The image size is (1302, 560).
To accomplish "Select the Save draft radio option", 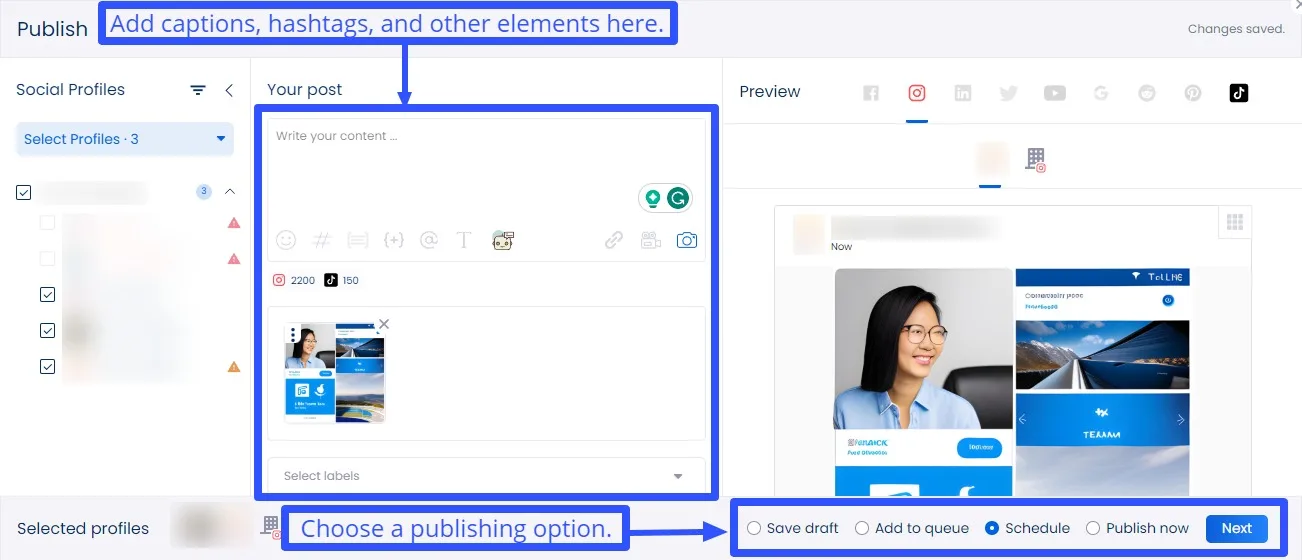I will pyautogui.click(x=754, y=528).
